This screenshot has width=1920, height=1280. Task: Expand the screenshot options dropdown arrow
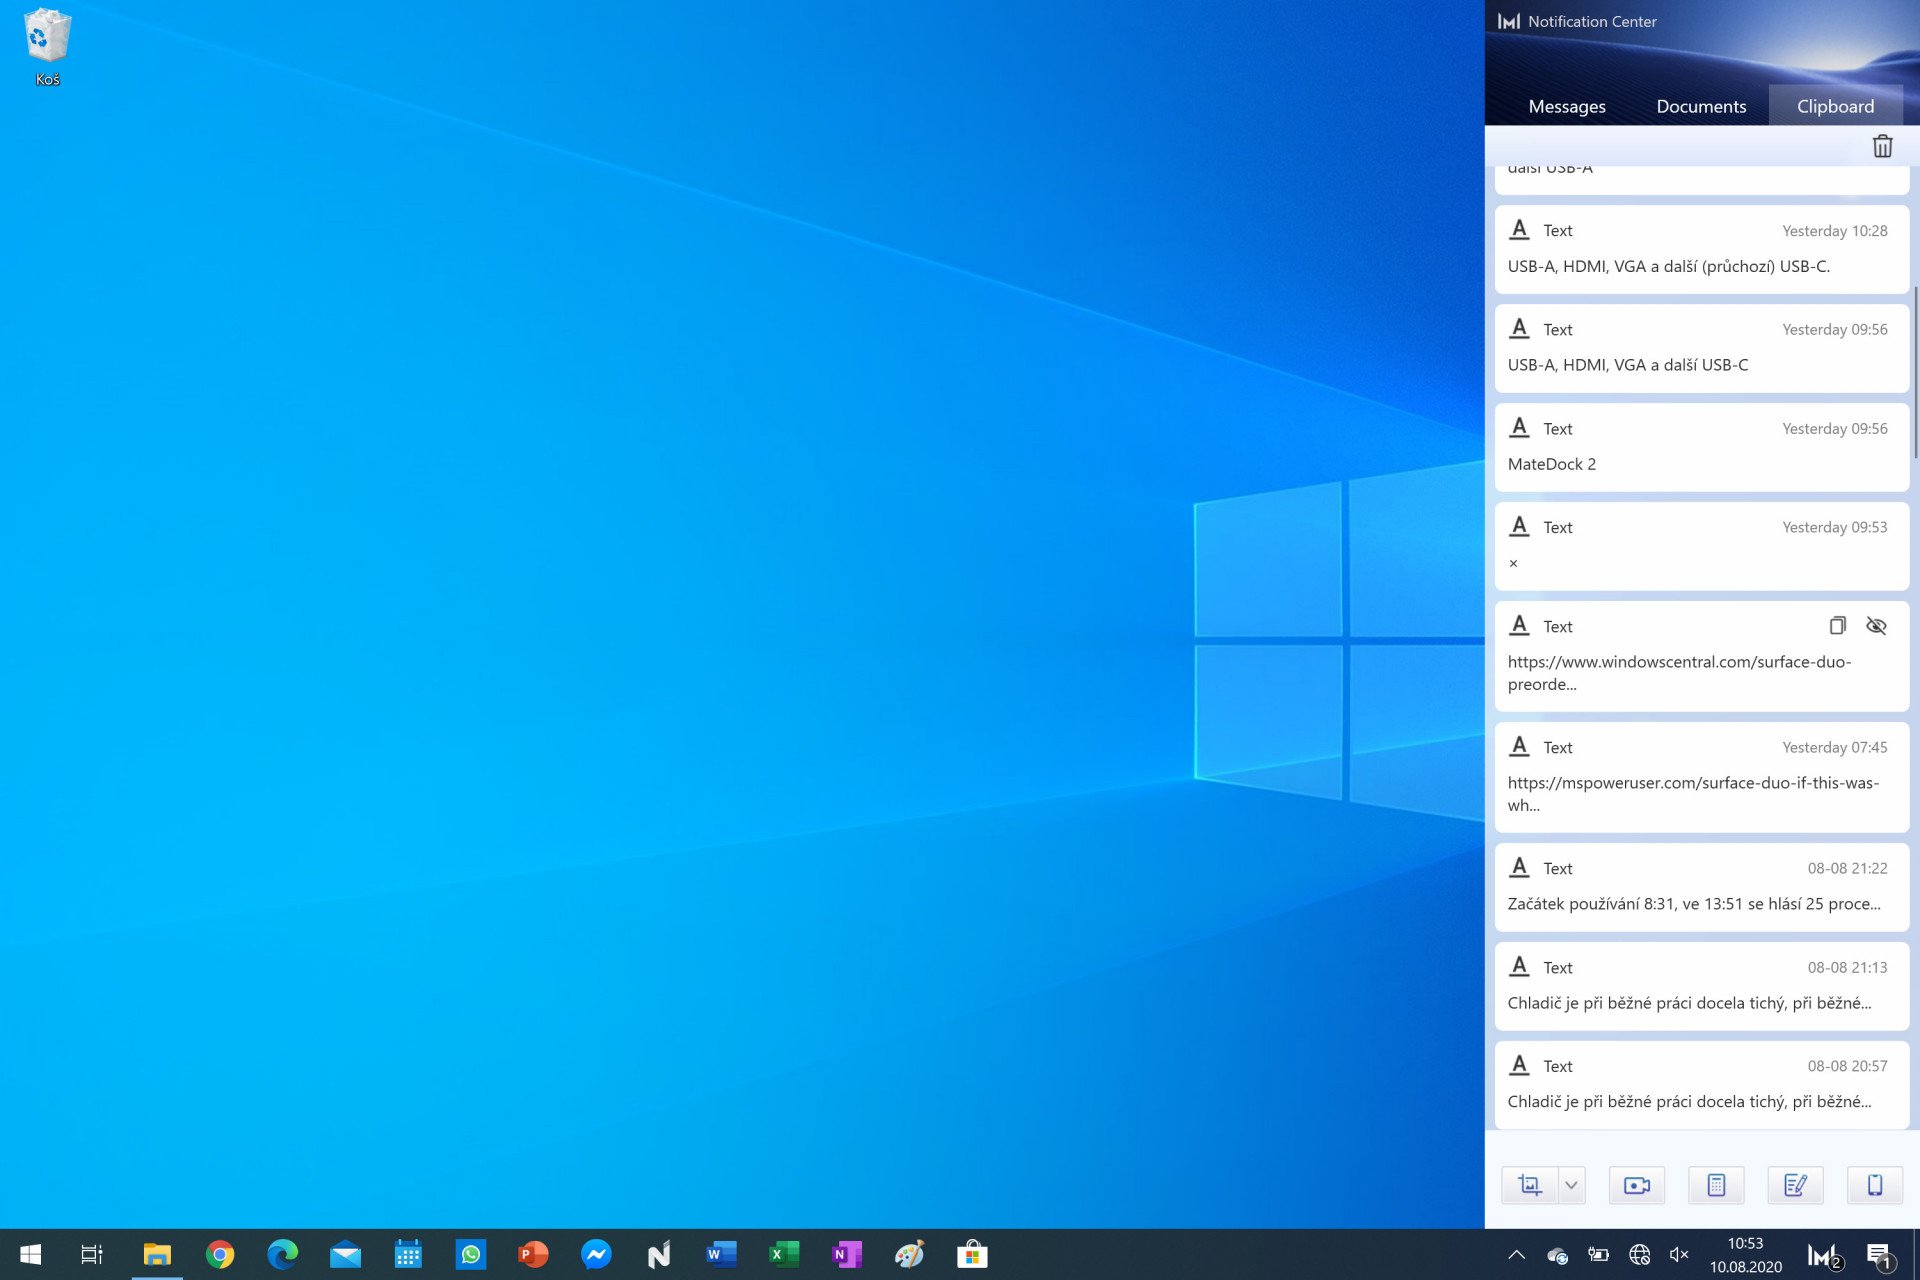[1571, 1185]
